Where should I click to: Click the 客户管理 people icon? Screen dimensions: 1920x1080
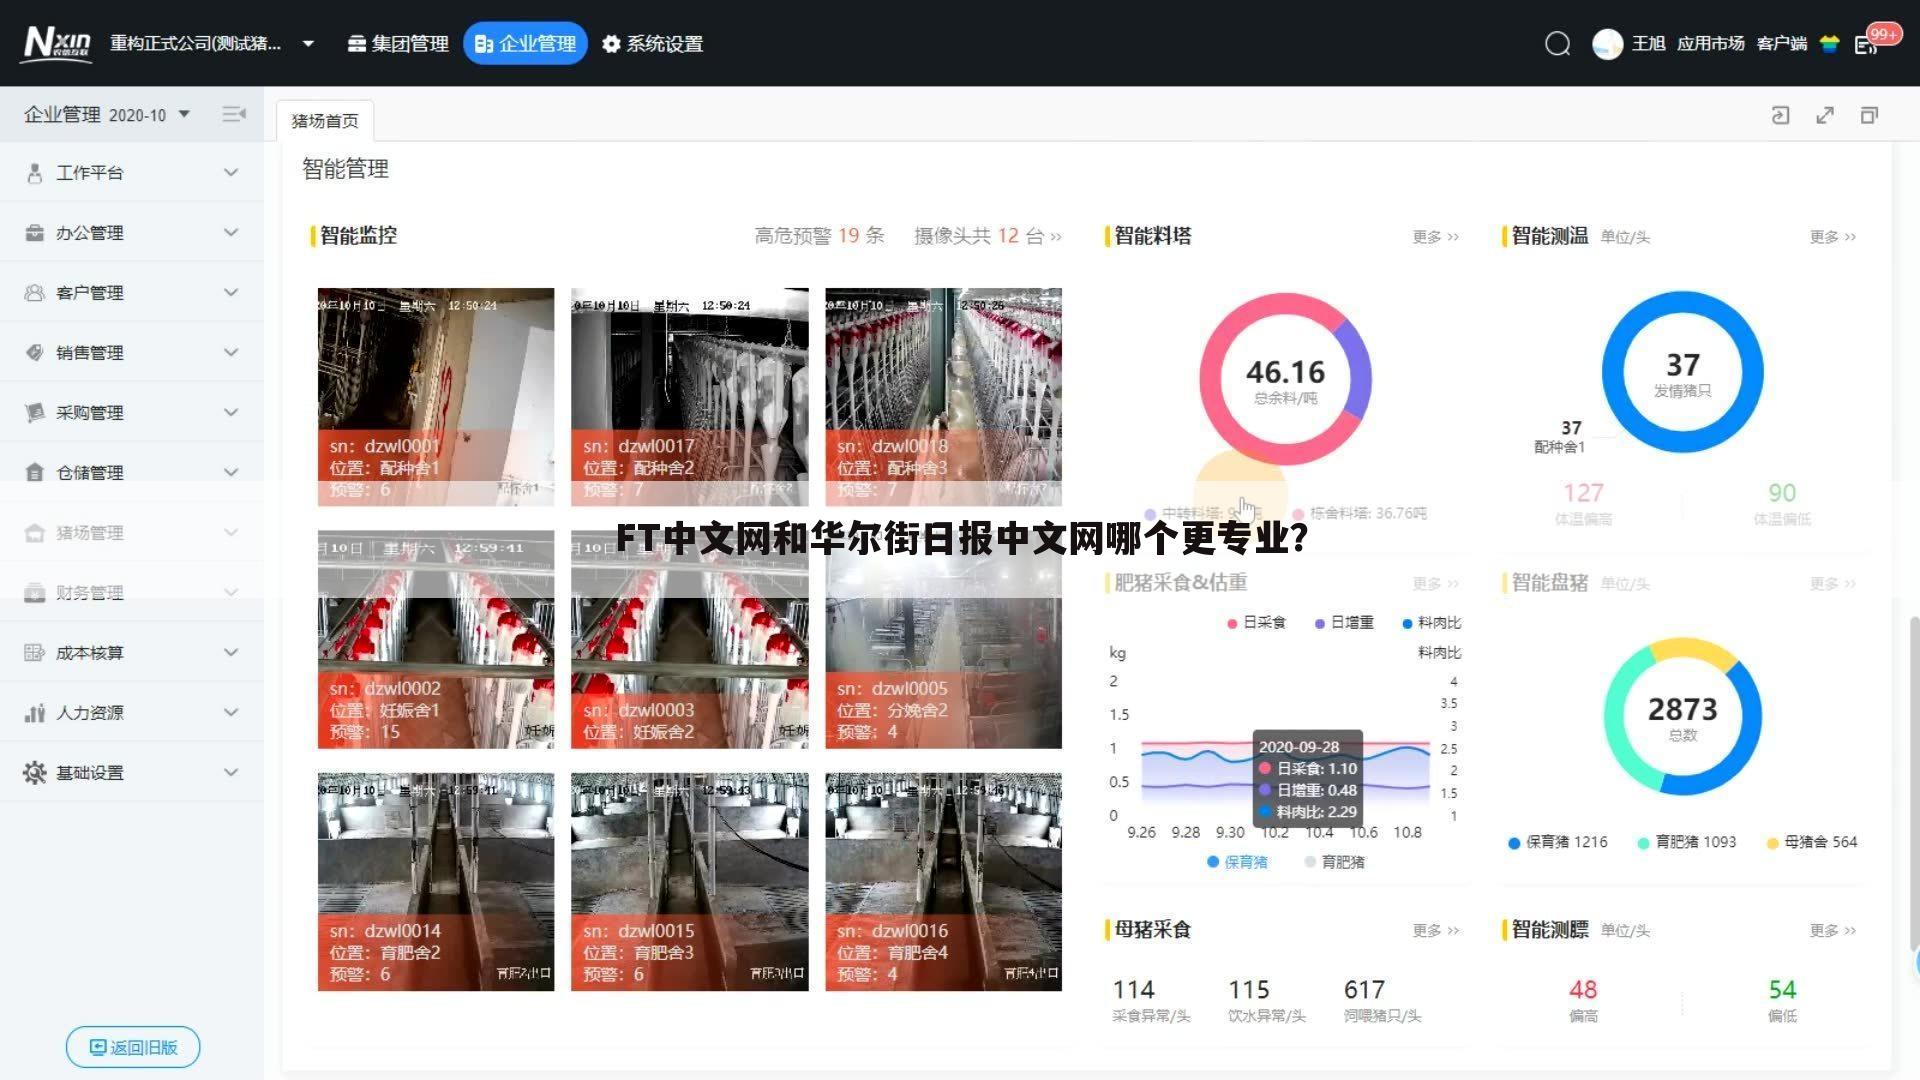[x=35, y=293]
